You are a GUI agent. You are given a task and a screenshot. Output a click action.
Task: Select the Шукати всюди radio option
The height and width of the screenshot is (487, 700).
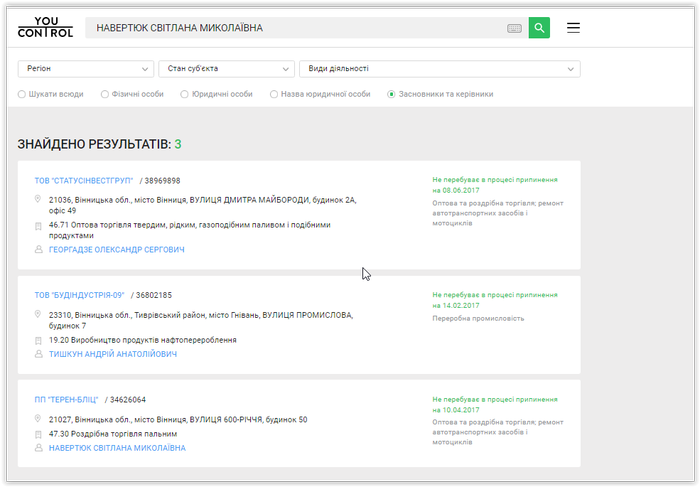click(21, 94)
